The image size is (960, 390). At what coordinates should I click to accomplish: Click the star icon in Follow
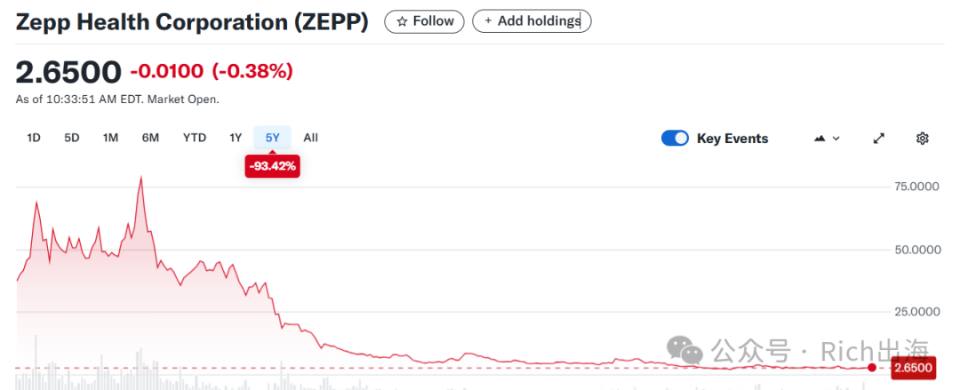pos(402,21)
